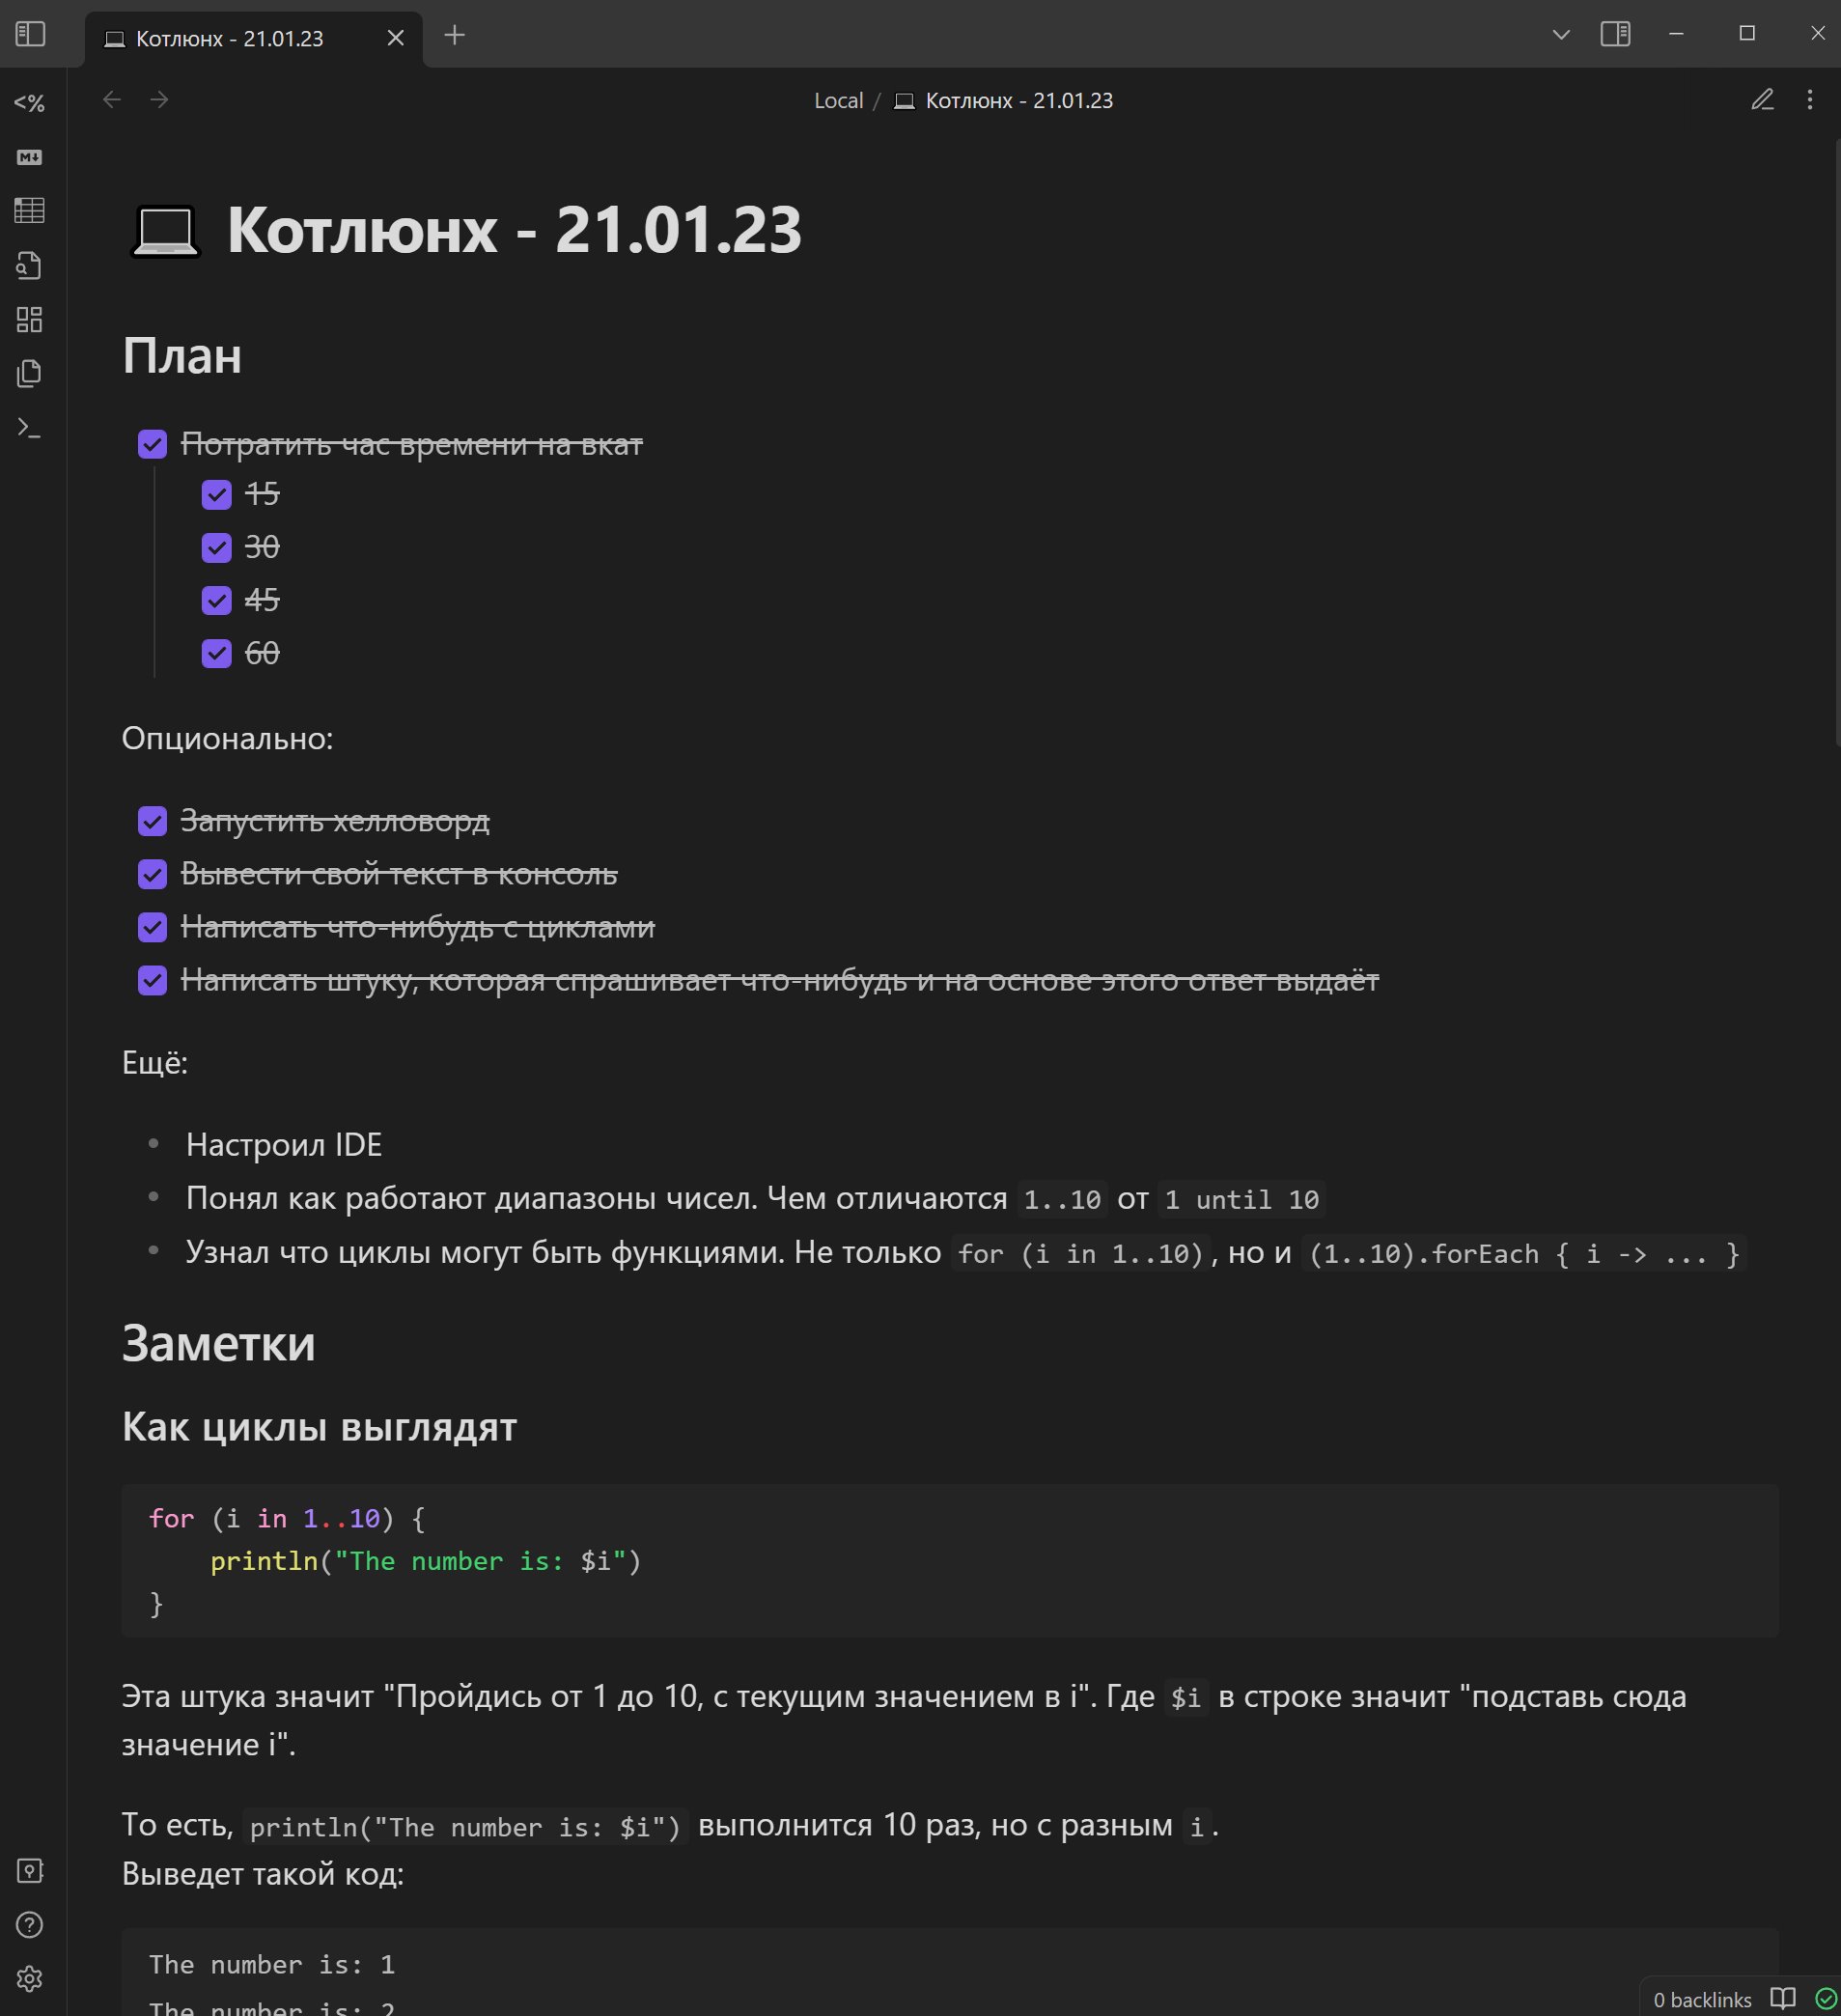
Task: Open the tab list dropdown chevron
Action: point(1561,35)
